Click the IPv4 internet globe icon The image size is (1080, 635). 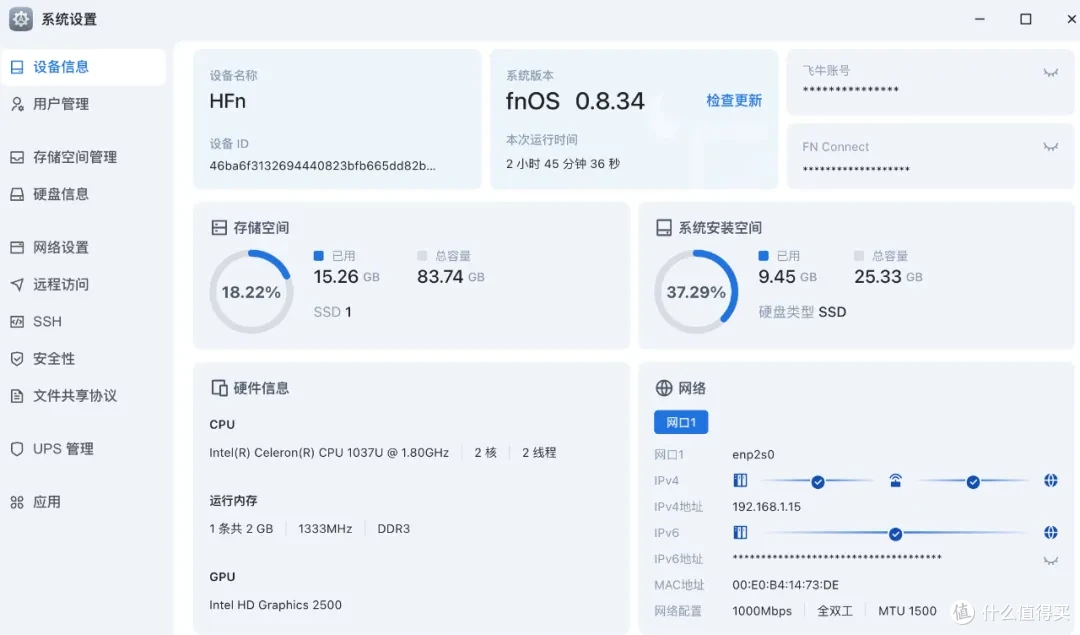1050,481
